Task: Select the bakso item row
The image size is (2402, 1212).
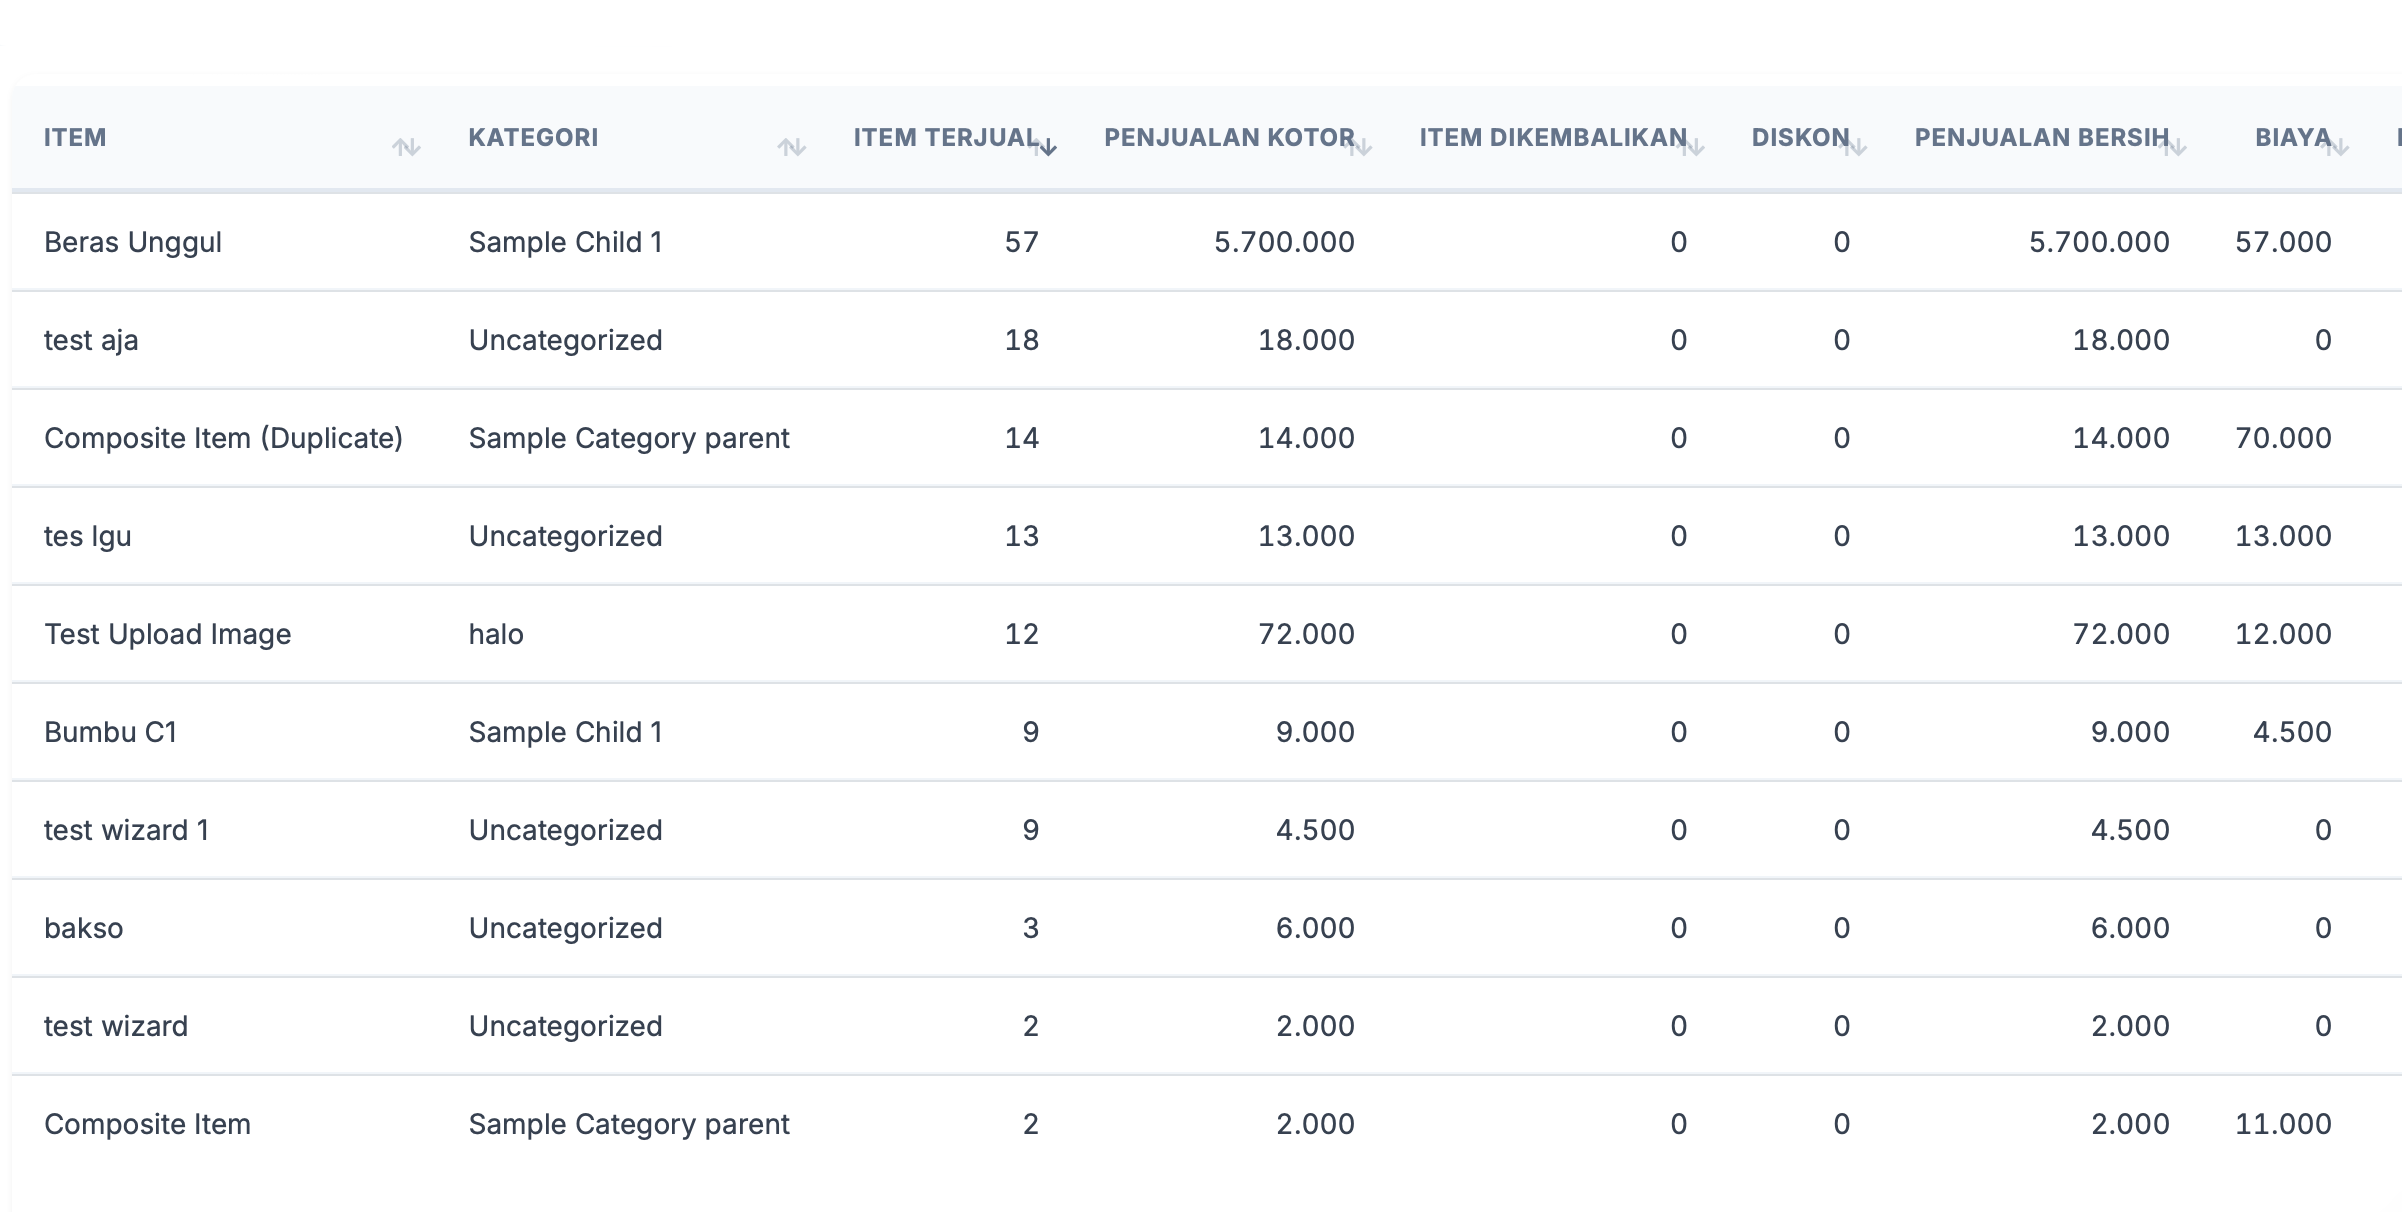Action: pos(84,928)
